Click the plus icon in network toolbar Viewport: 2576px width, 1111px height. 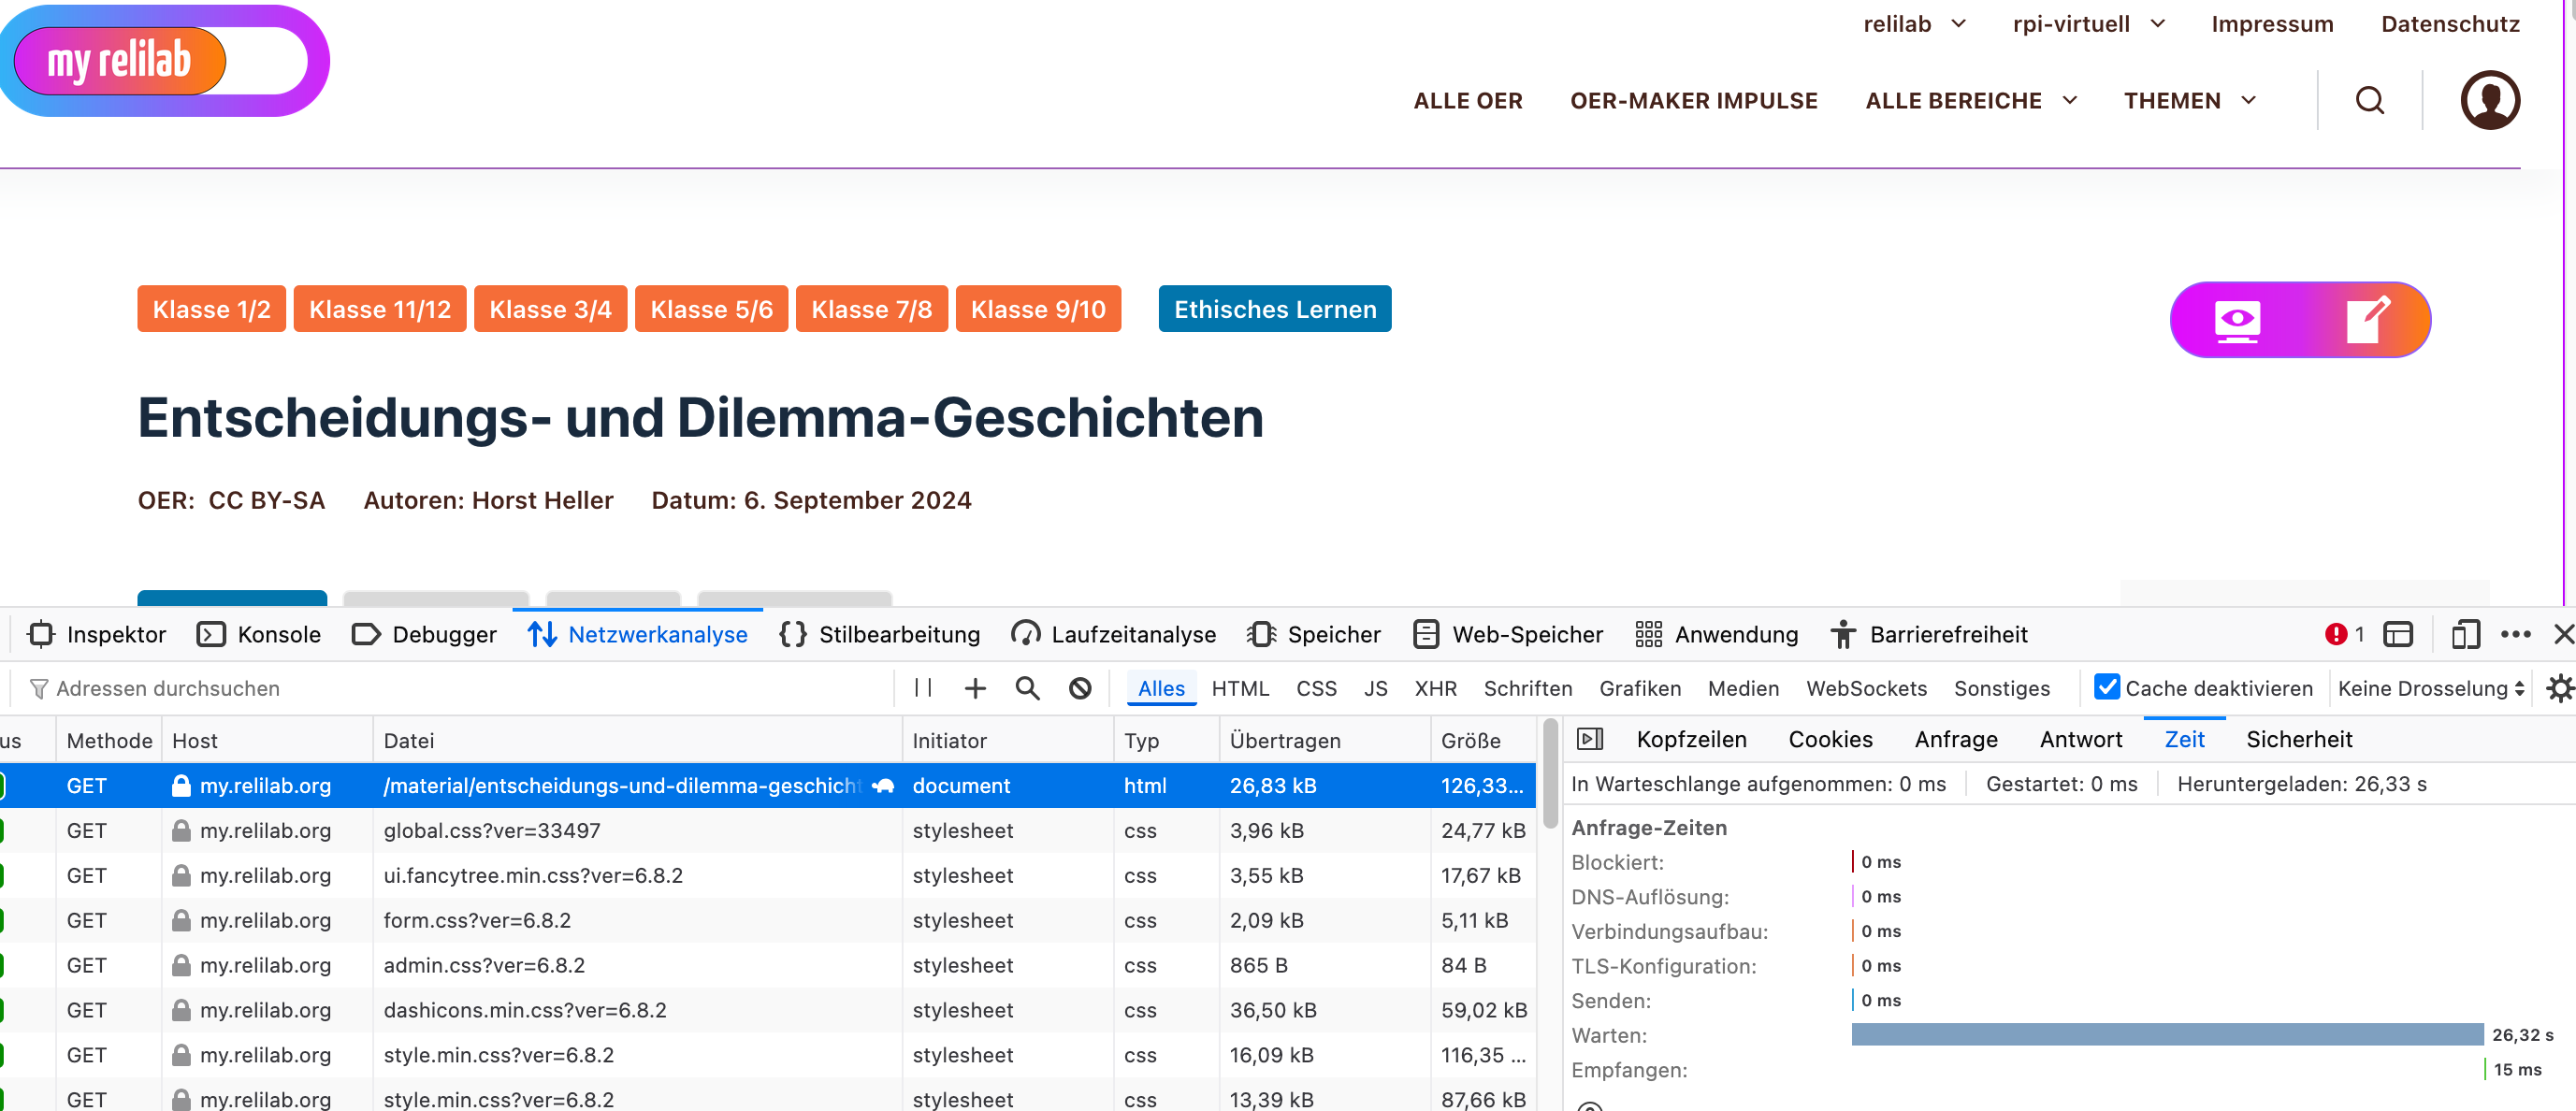pos(975,688)
